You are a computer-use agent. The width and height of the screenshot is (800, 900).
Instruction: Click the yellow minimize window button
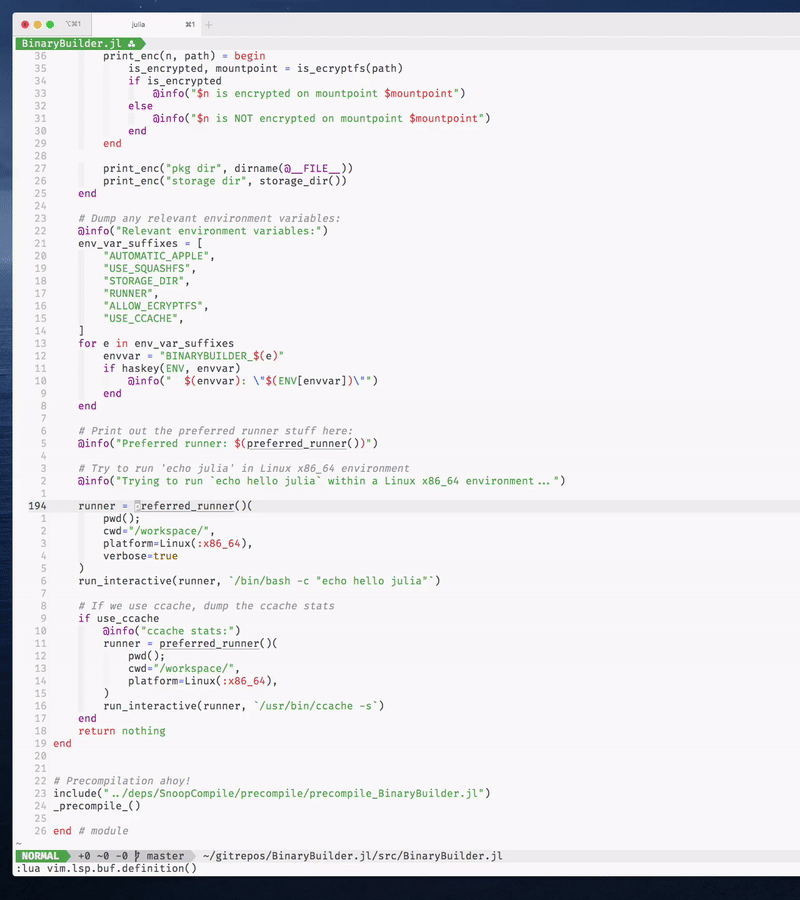37,24
